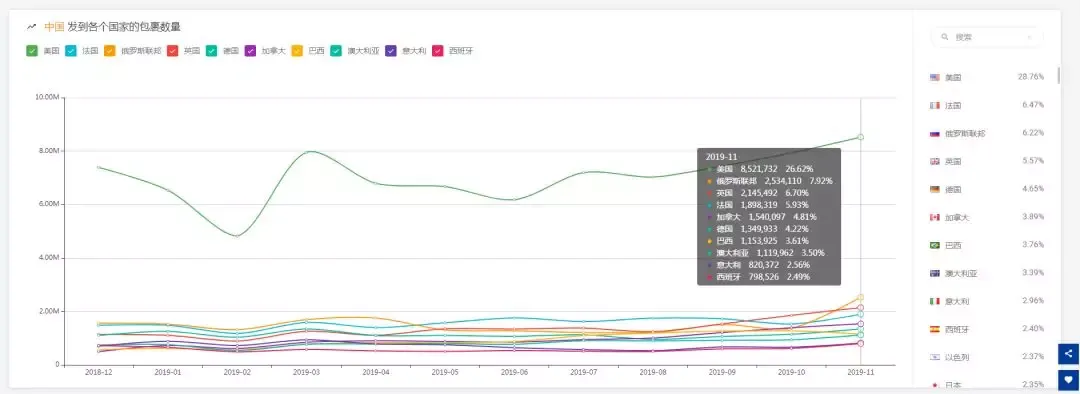The height and width of the screenshot is (394, 1080).
Task: Click the 2019-03 x-axis label
Action: click(x=306, y=372)
